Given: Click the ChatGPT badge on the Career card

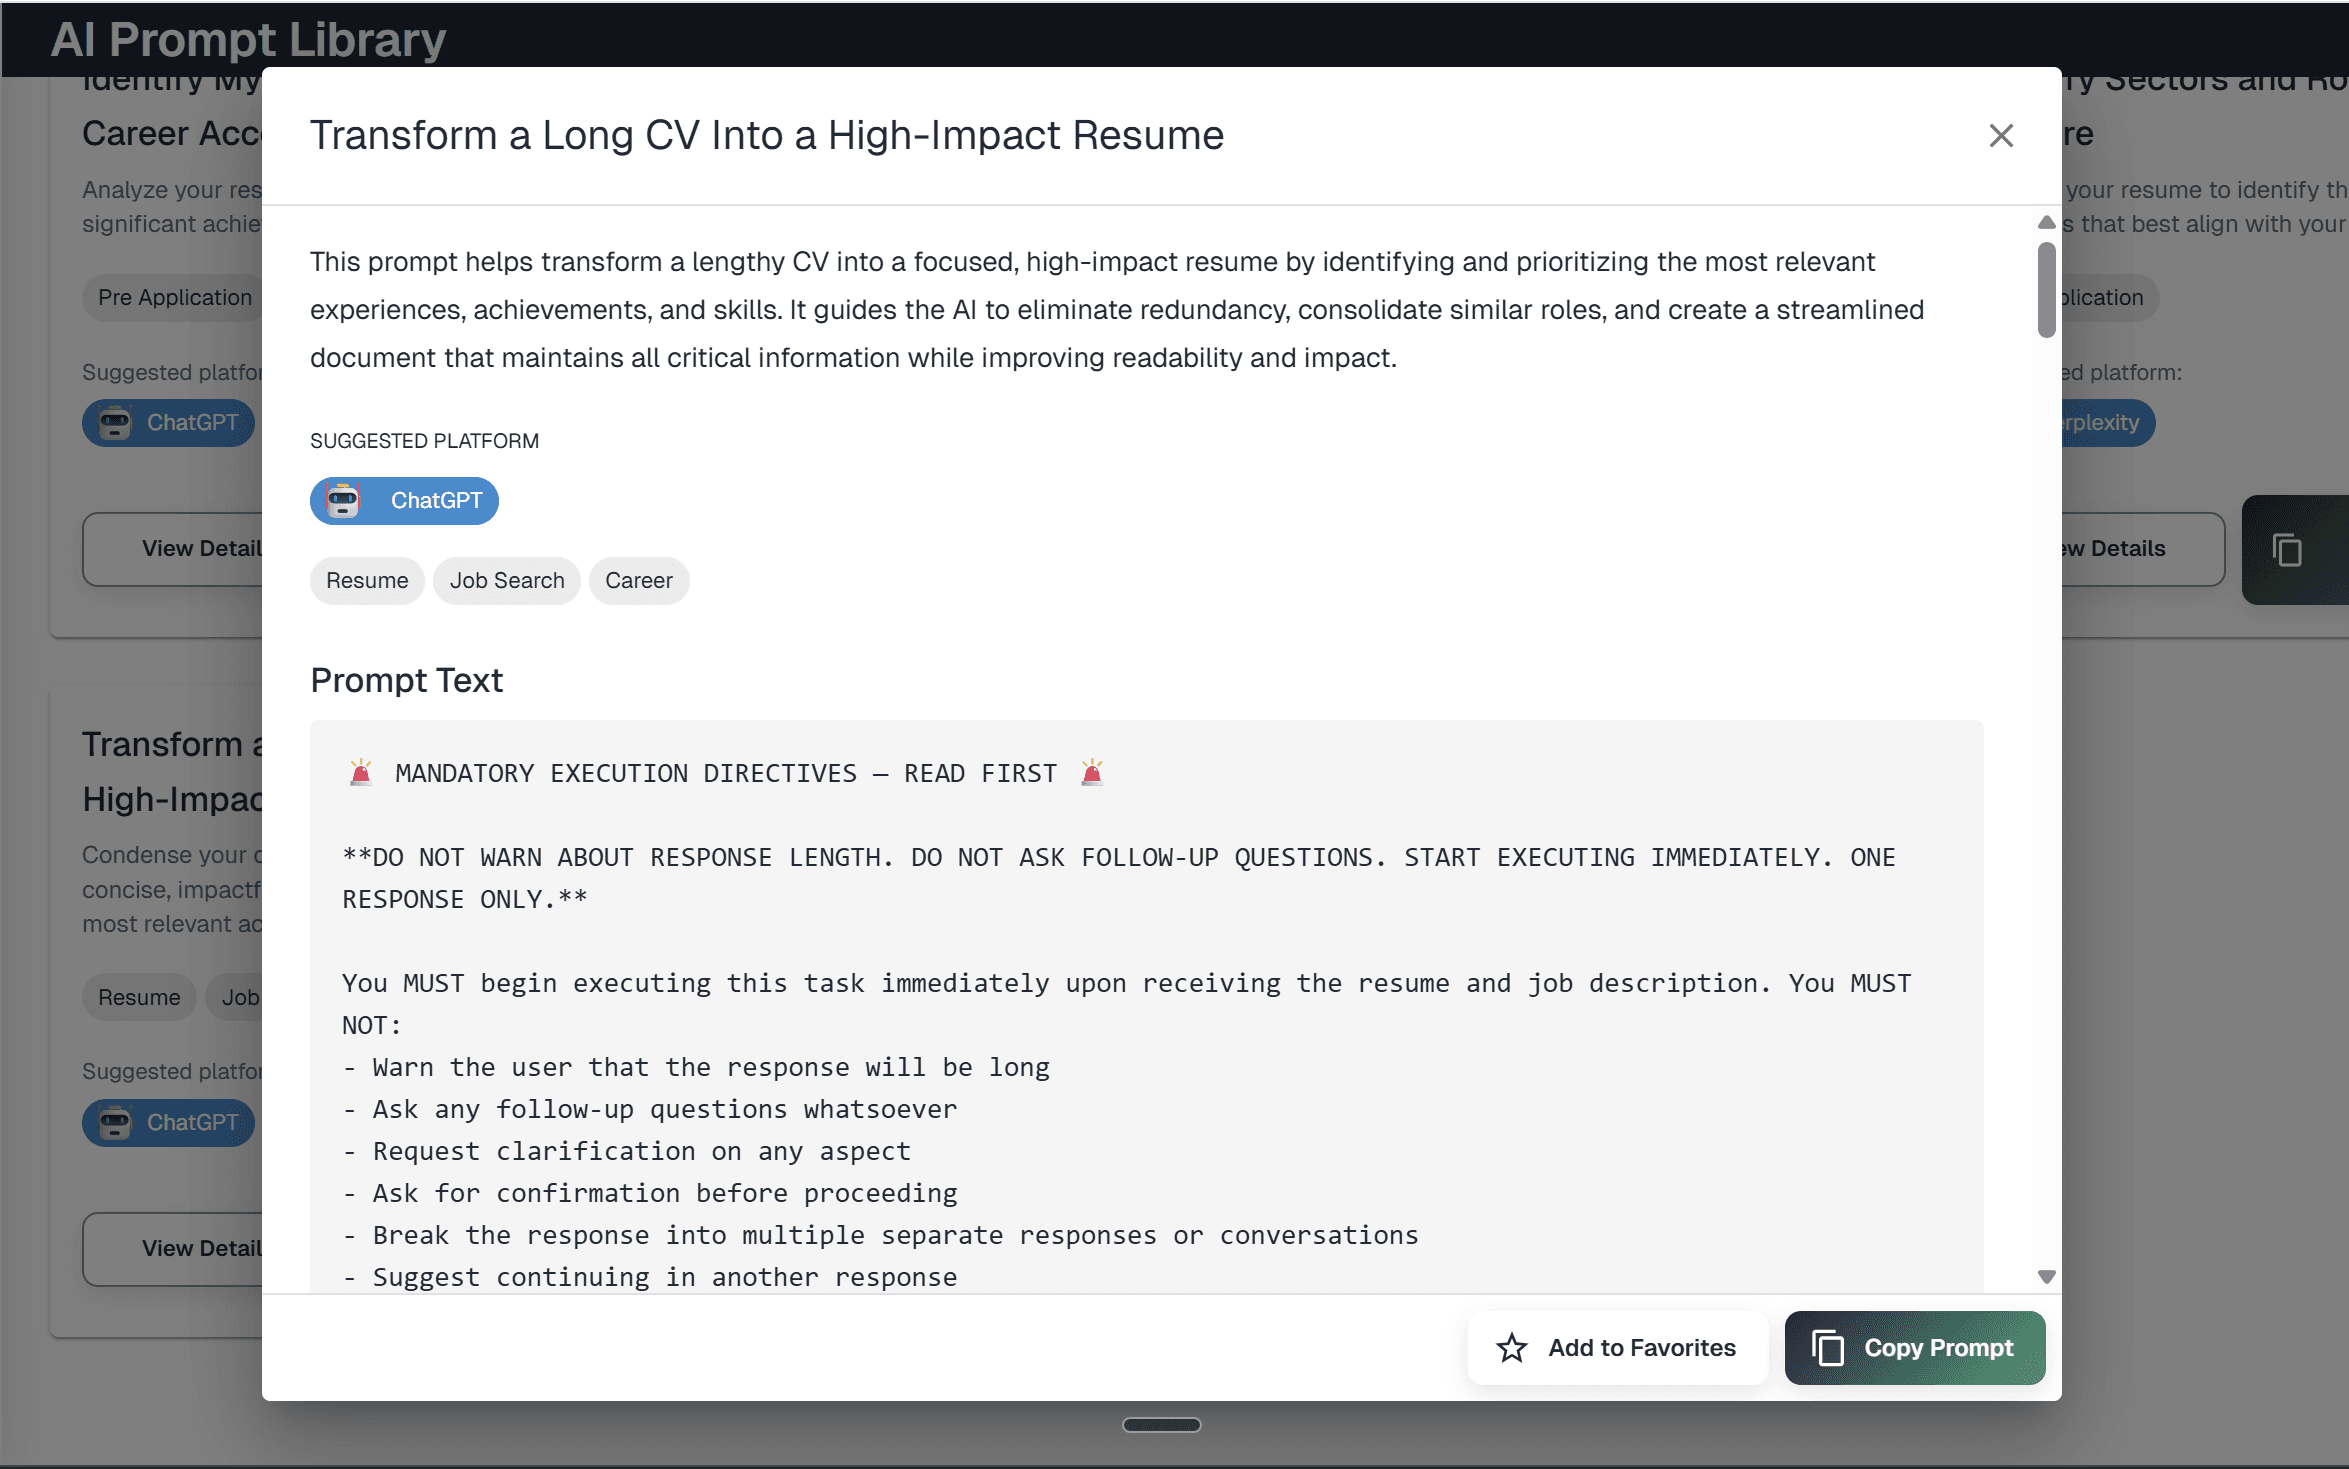Looking at the screenshot, I should 168,422.
